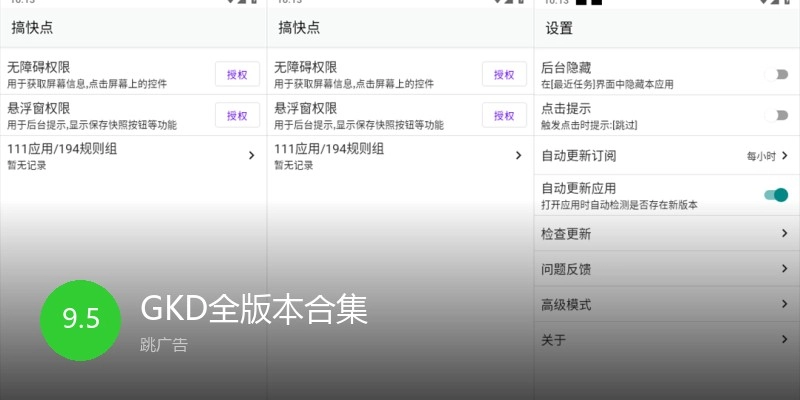The height and width of the screenshot is (400, 800).
Task: Open 每小时 option for 自动更新订阅
Action: [767, 156]
